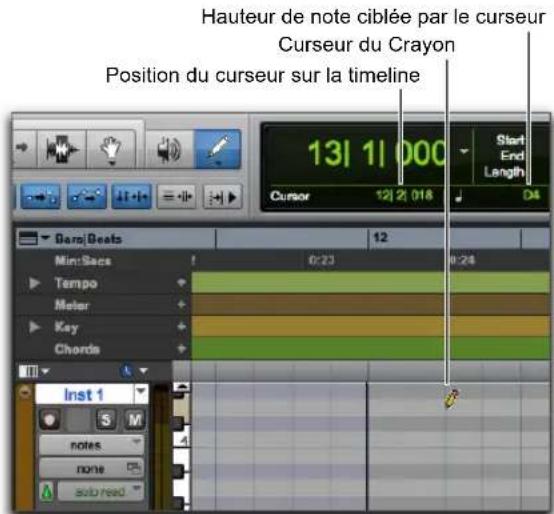Open the none patch select button
554x514 pixels.
click(91, 469)
